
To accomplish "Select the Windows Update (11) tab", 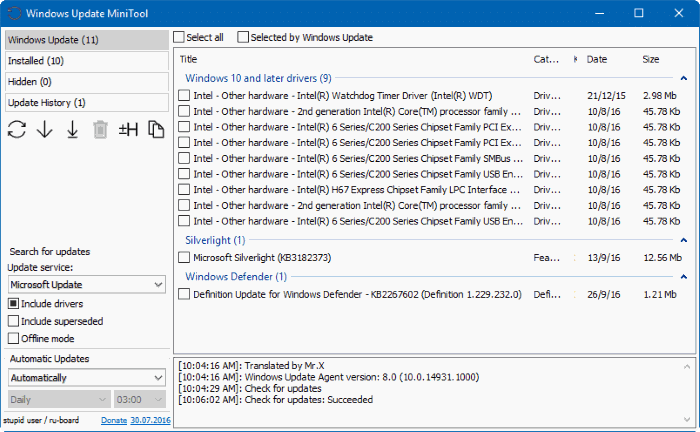I will point(87,40).
